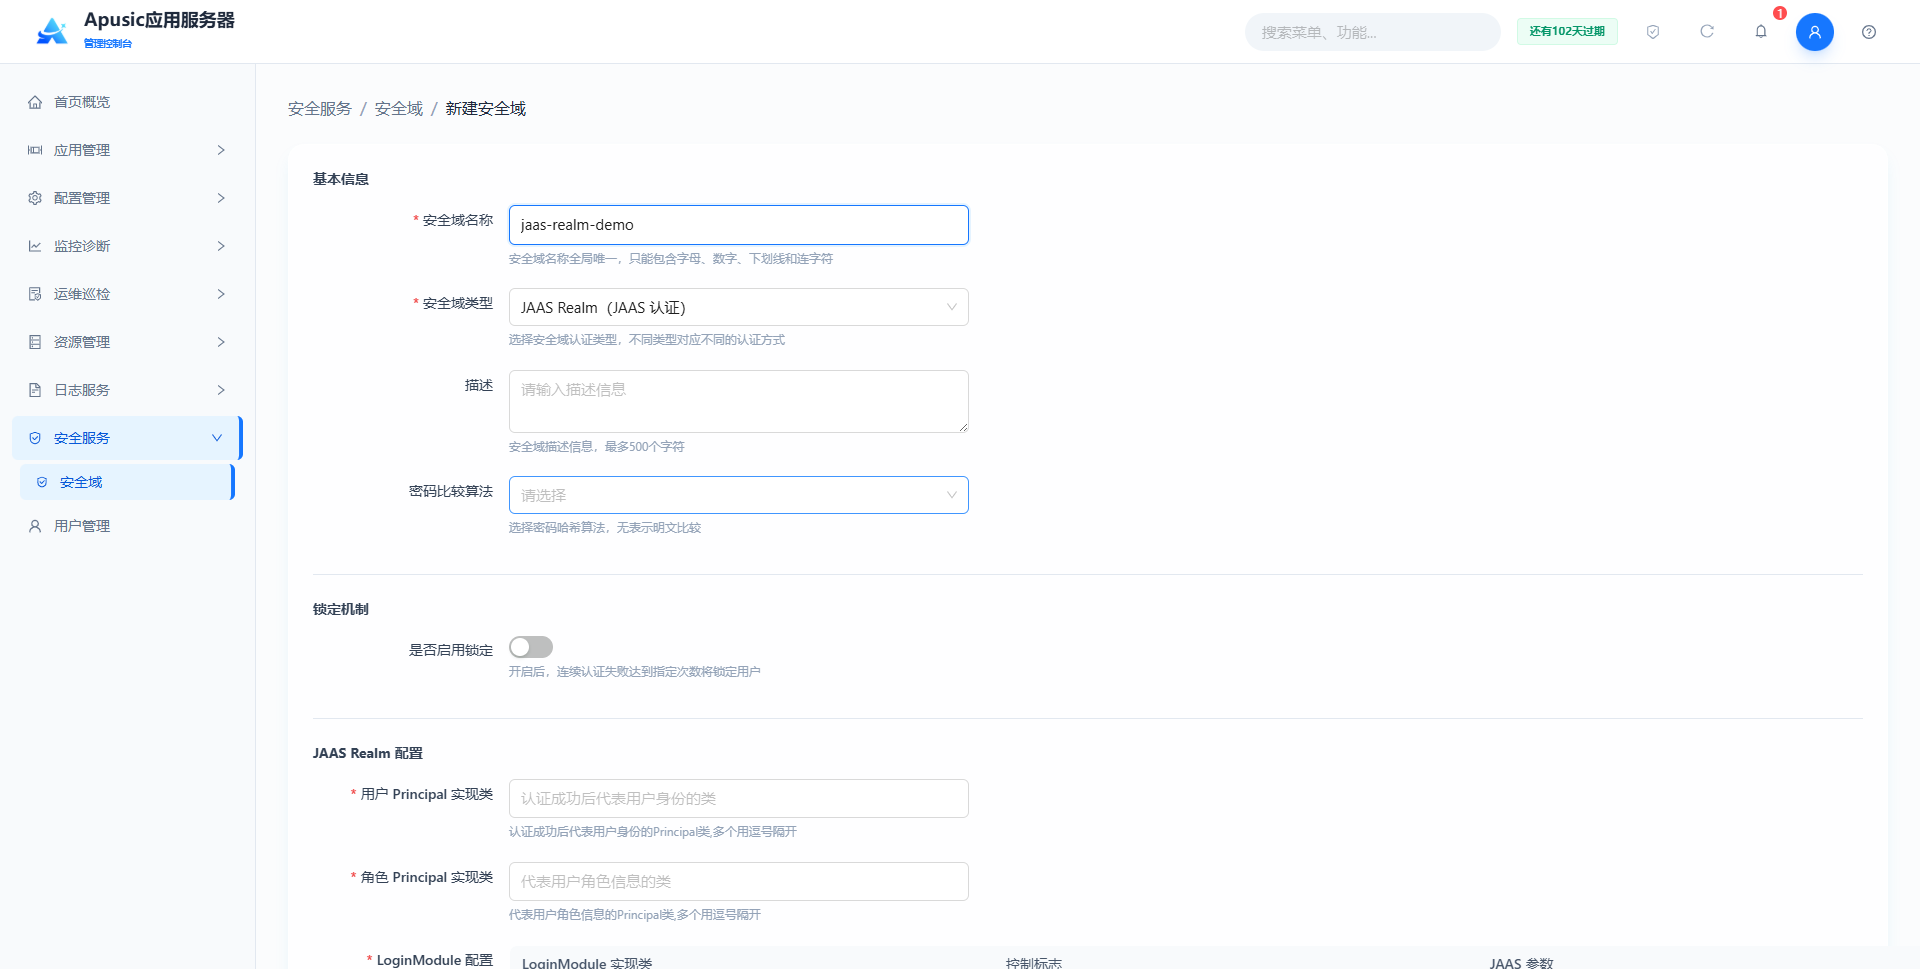Focus the 安全域名称 input field
Image resolution: width=1920 pixels, height=969 pixels.
[739, 225]
